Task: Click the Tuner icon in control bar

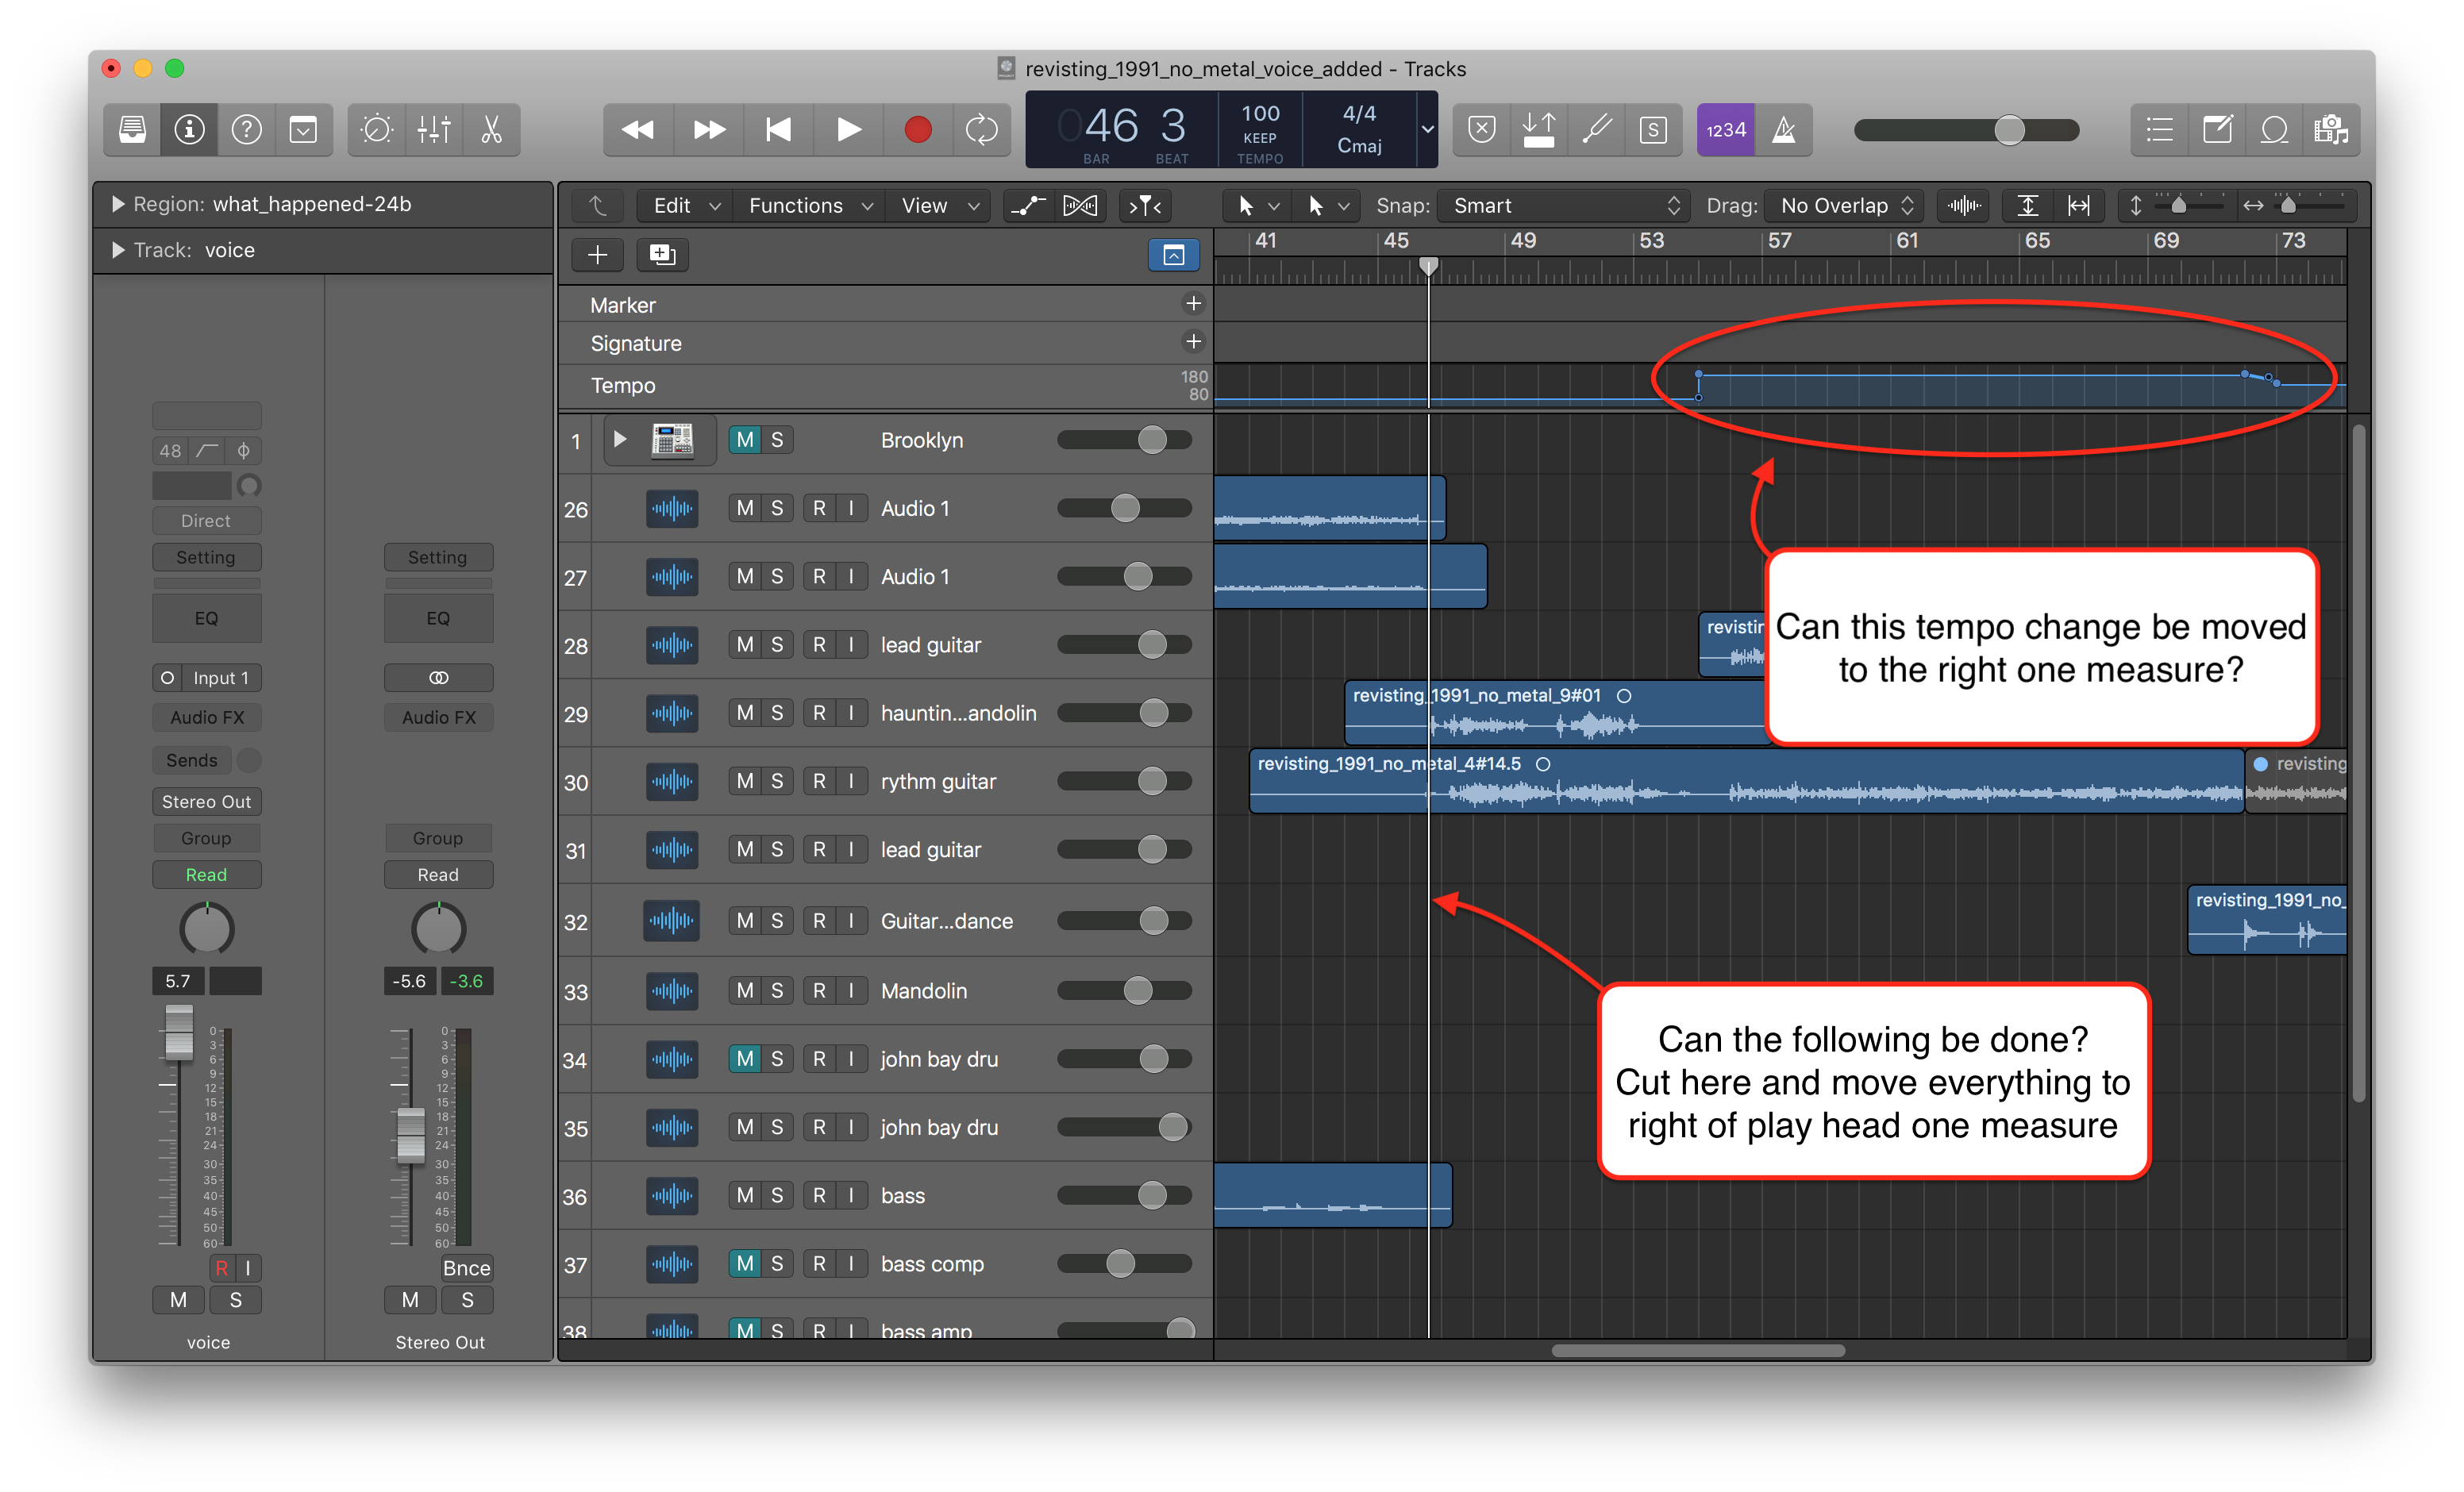Action: click(x=1597, y=130)
